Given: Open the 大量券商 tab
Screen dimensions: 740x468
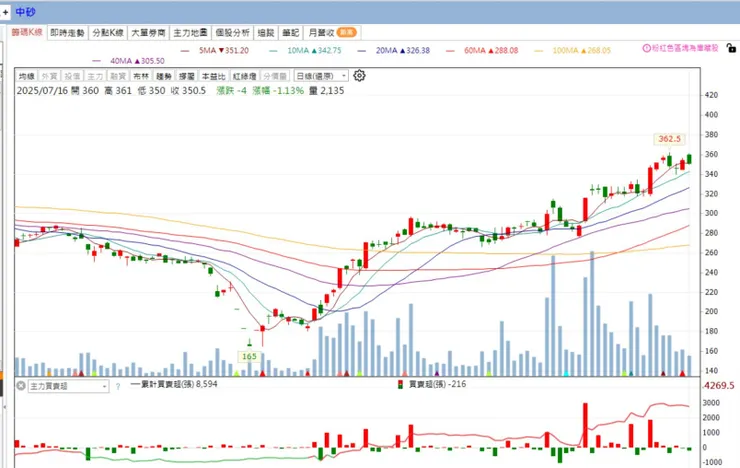Looking at the screenshot, I should [x=148, y=33].
